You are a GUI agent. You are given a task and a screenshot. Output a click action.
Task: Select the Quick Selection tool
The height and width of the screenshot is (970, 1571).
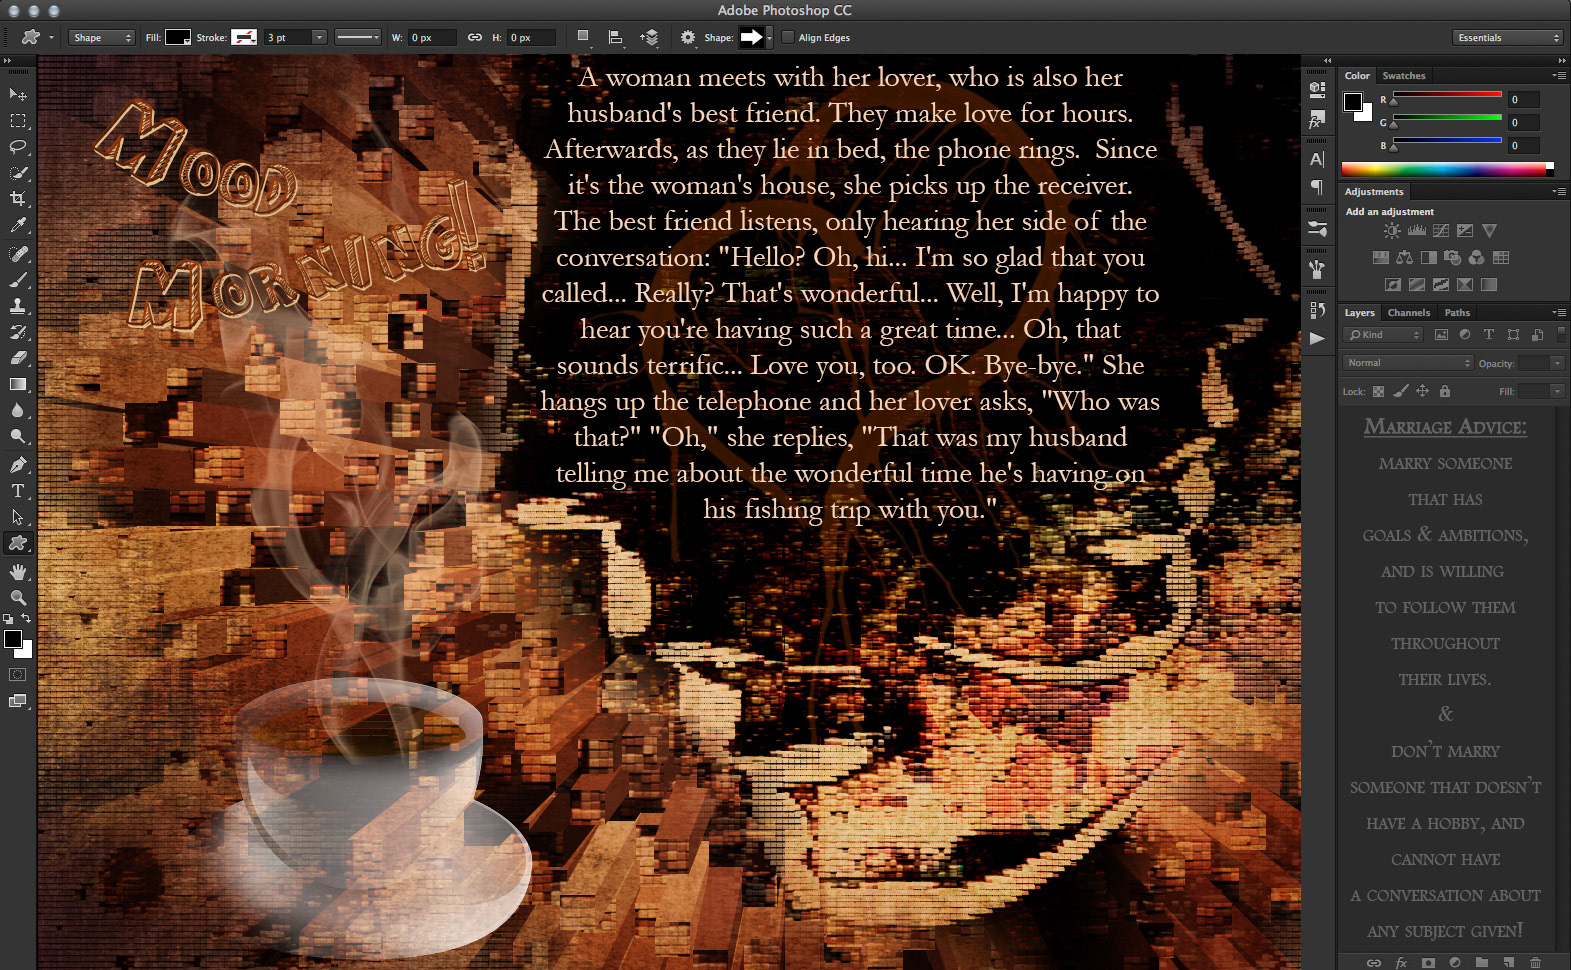coord(18,173)
